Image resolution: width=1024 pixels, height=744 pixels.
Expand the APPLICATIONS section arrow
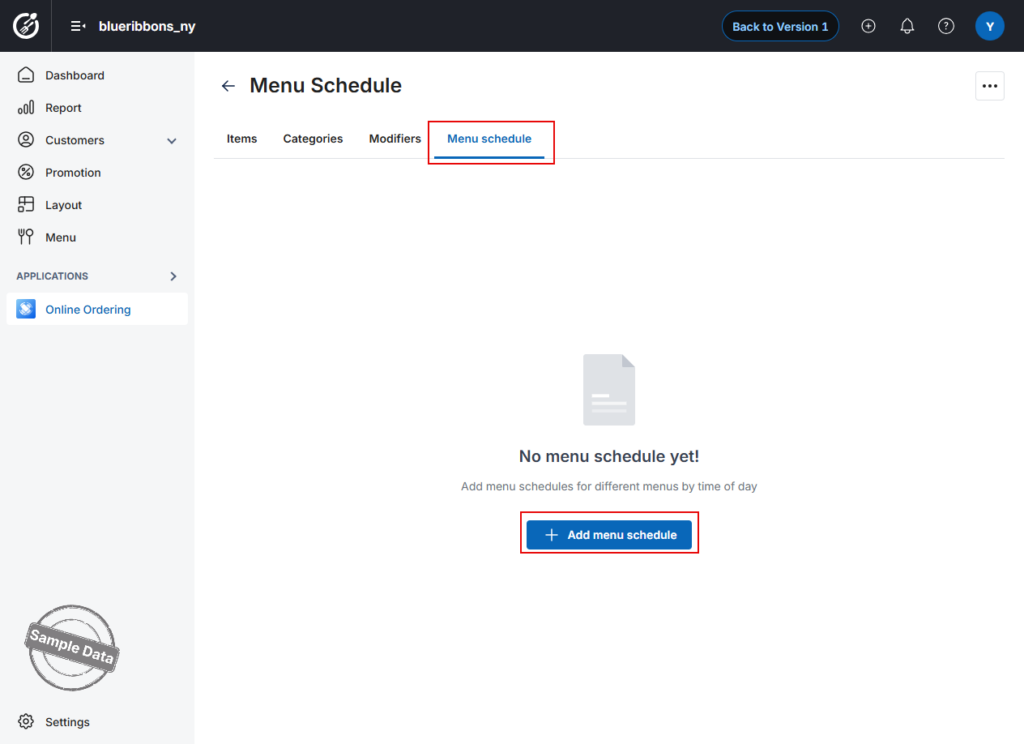[173, 276]
